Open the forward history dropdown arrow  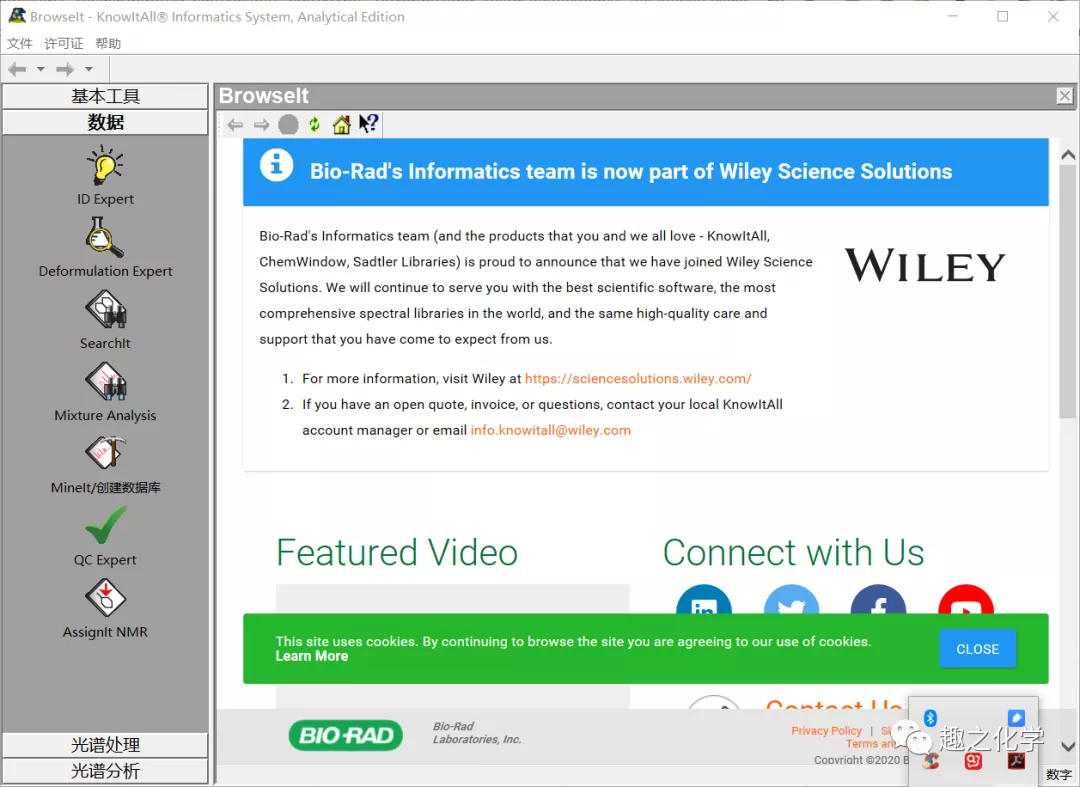click(x=88, y=69)
